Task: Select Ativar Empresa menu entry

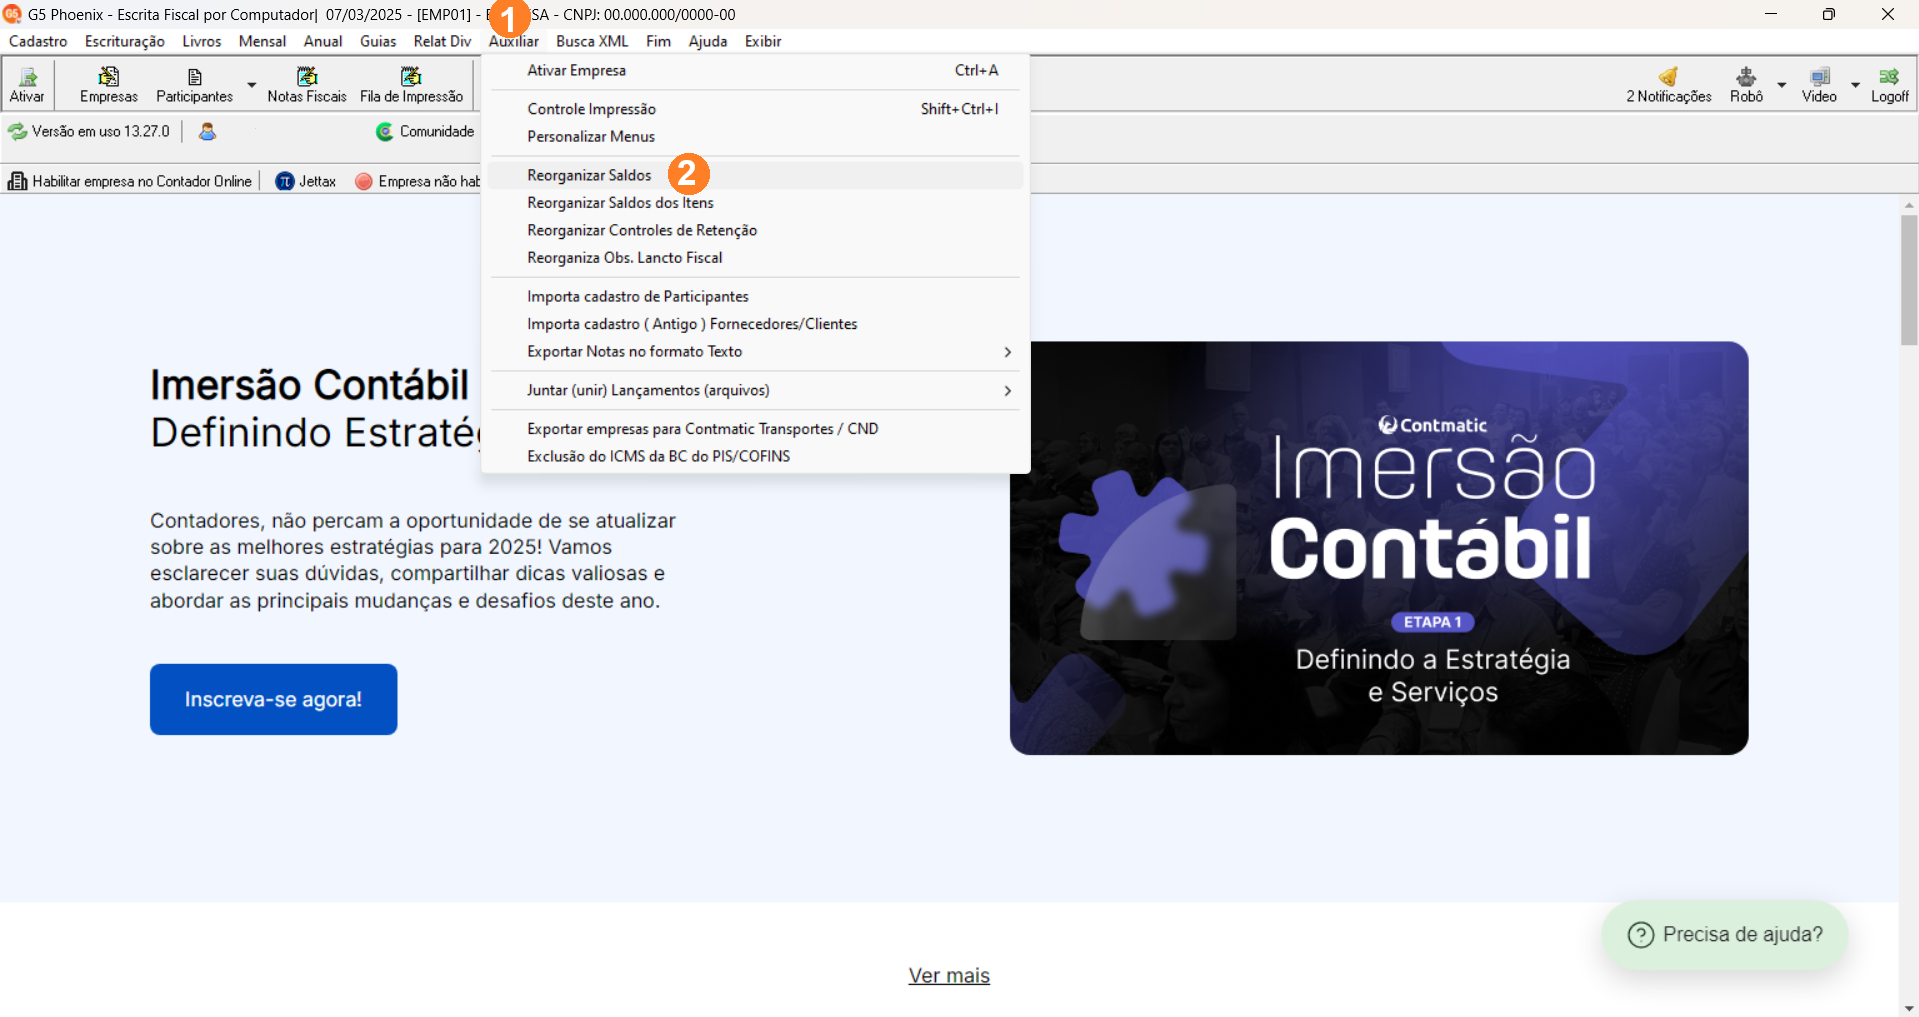Action: coord(755,70)
